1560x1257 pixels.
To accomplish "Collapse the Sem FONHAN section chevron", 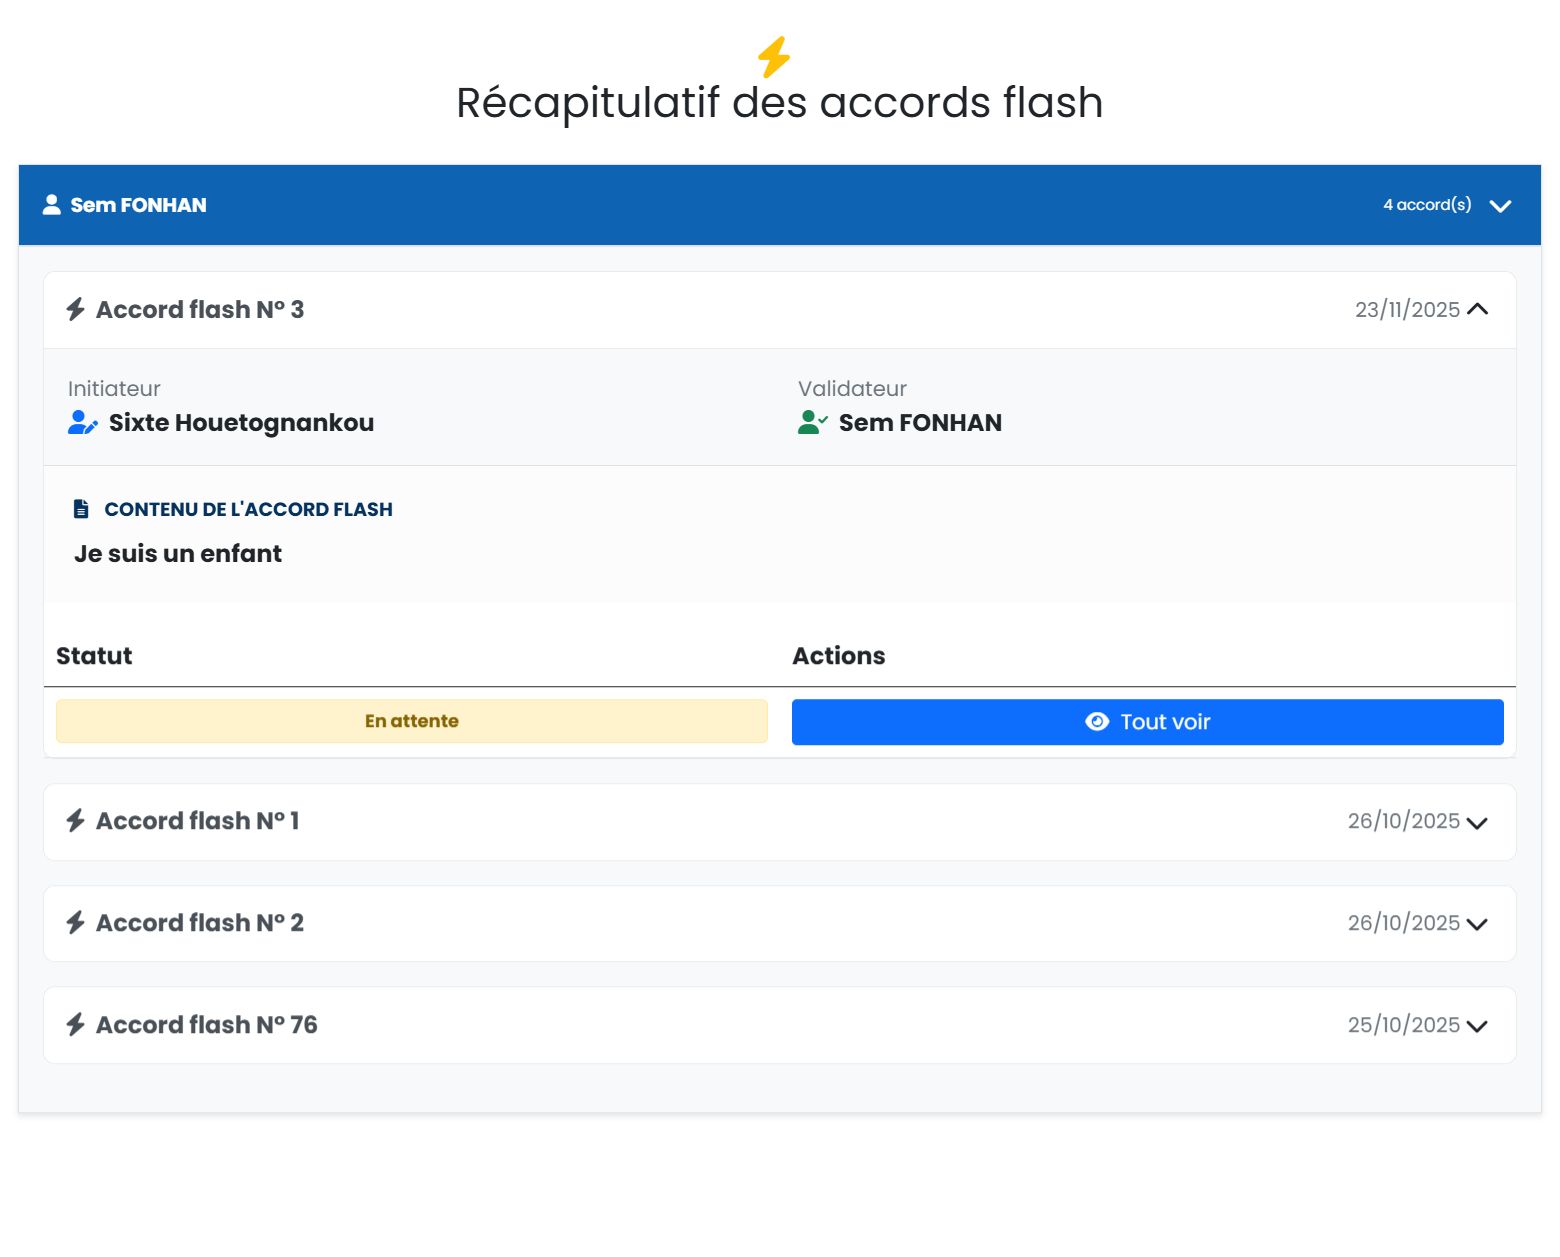I will pyautogui.click(x=1500, y=206).
